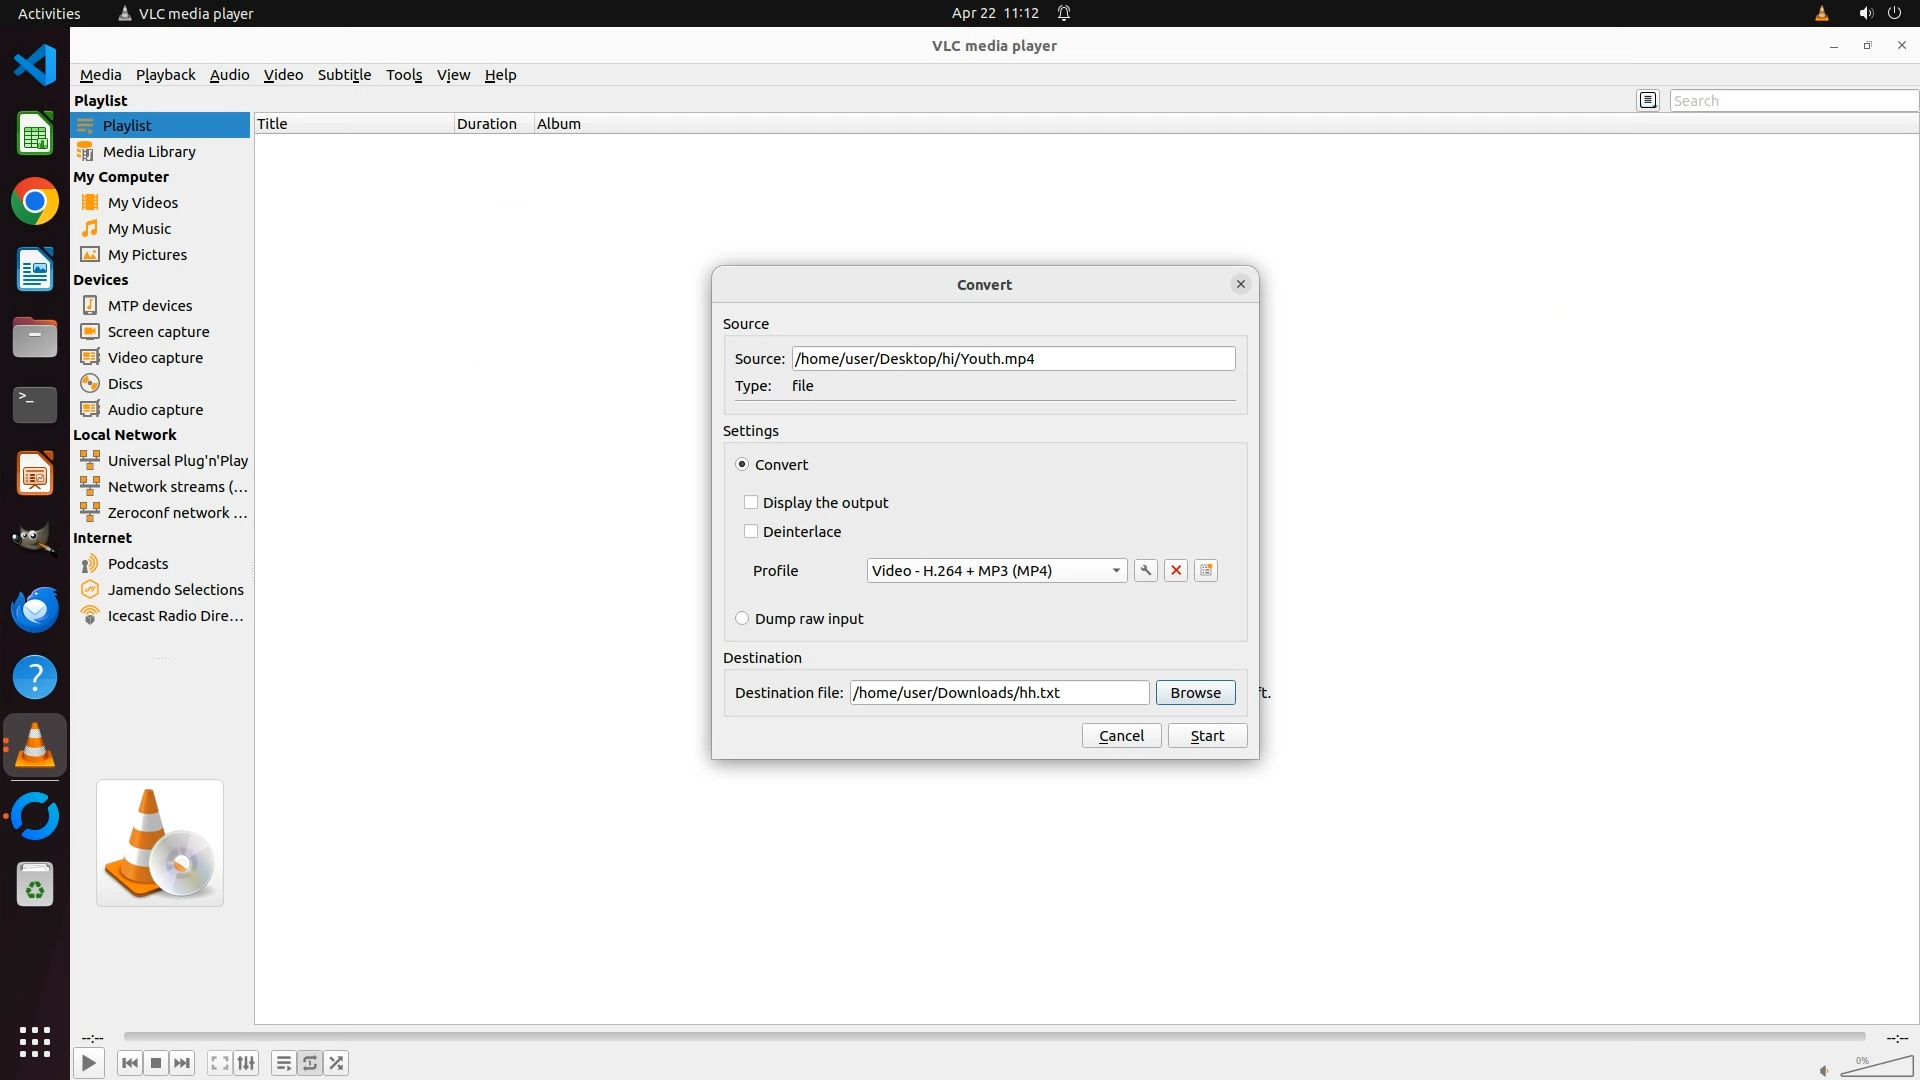This screenshot has width=1920, height=1080.
Task: Open the Media menu
Action: pos(100,75)
